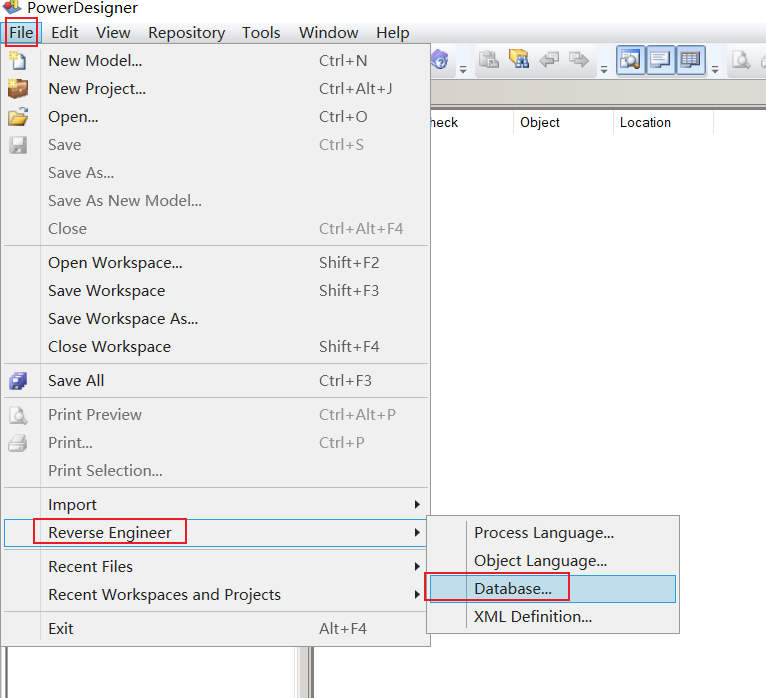
Task: Click the Save floppy disk icon
Action: click(18, 145)
